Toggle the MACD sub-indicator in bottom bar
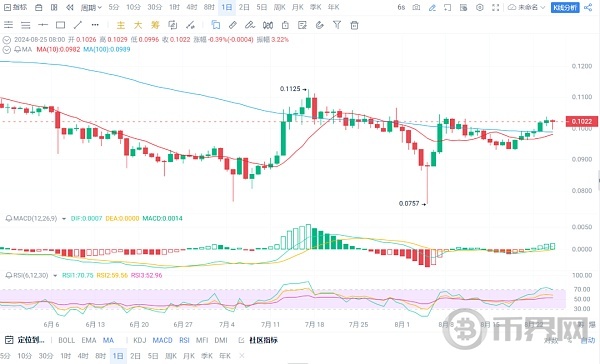Viewport: 600px width, 364px height. coord(163,340)
